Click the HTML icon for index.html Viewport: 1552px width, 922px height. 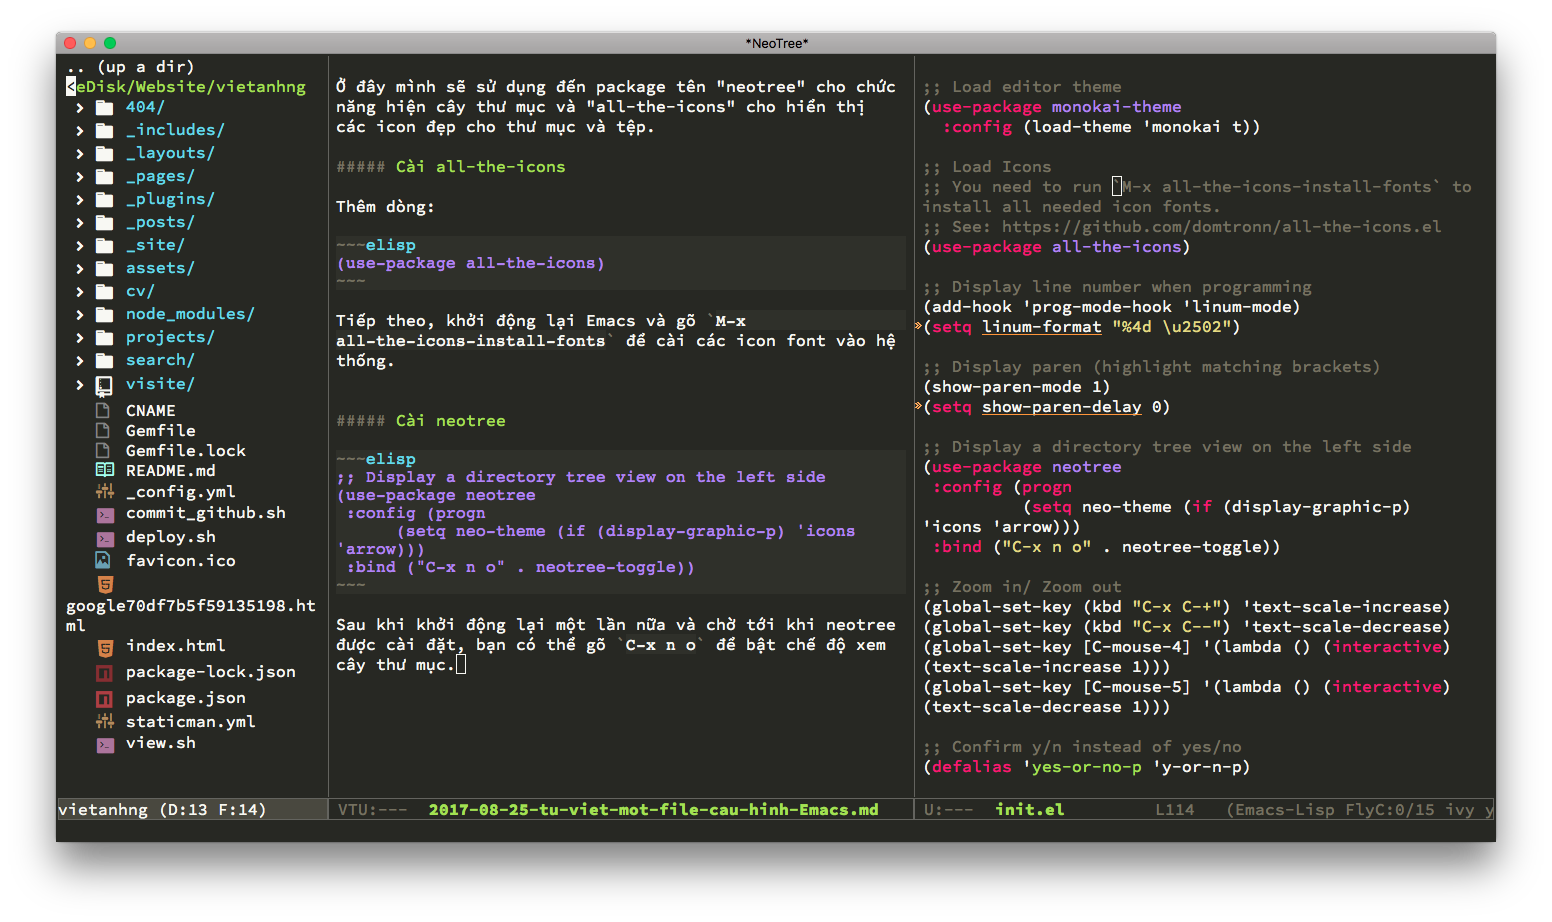105,646
